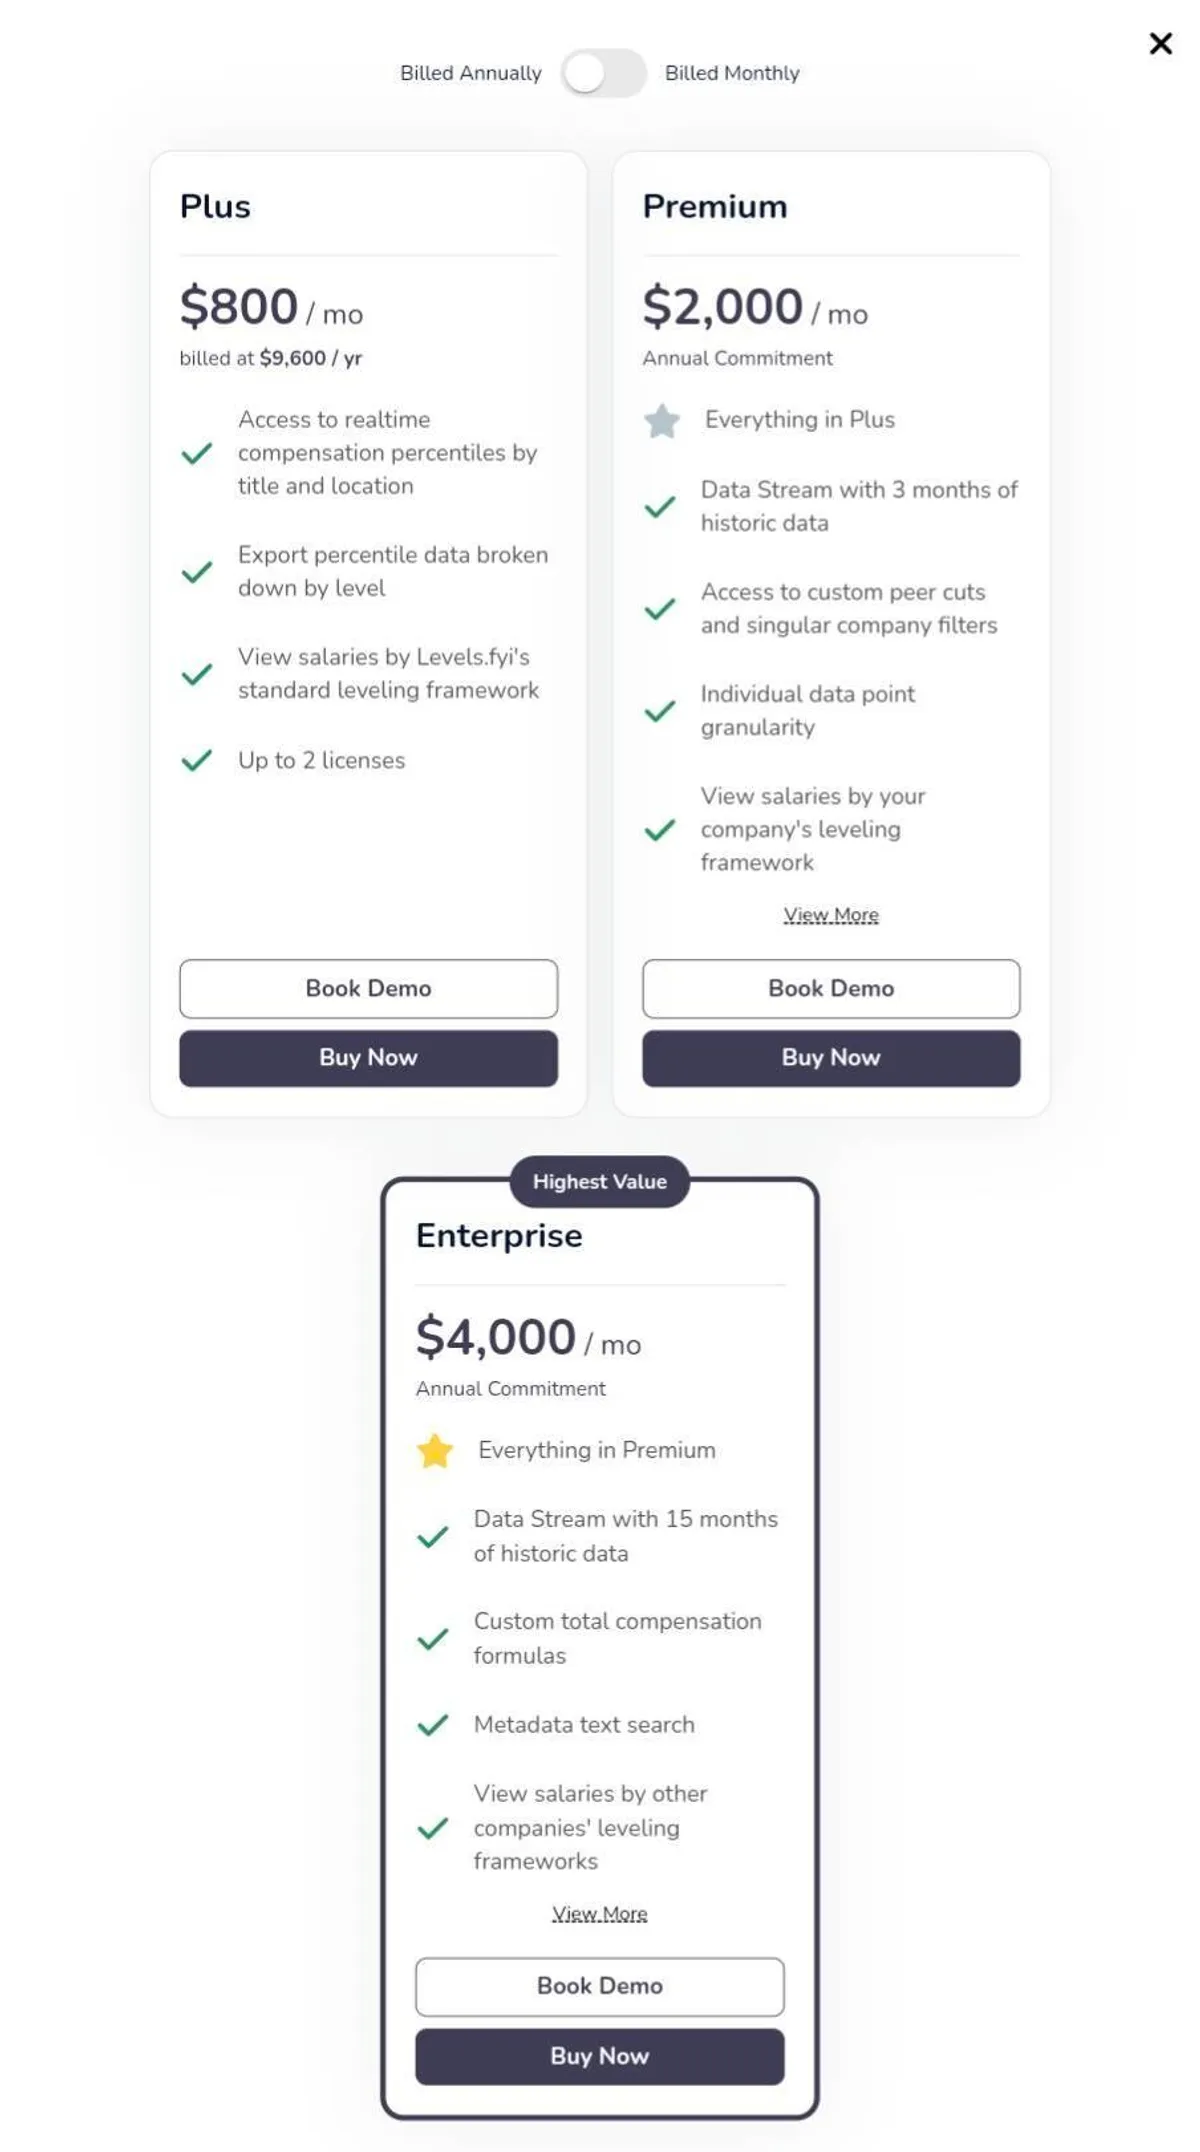
Task: Expand View More under Enterprise features
Action: click(599, 1913)
